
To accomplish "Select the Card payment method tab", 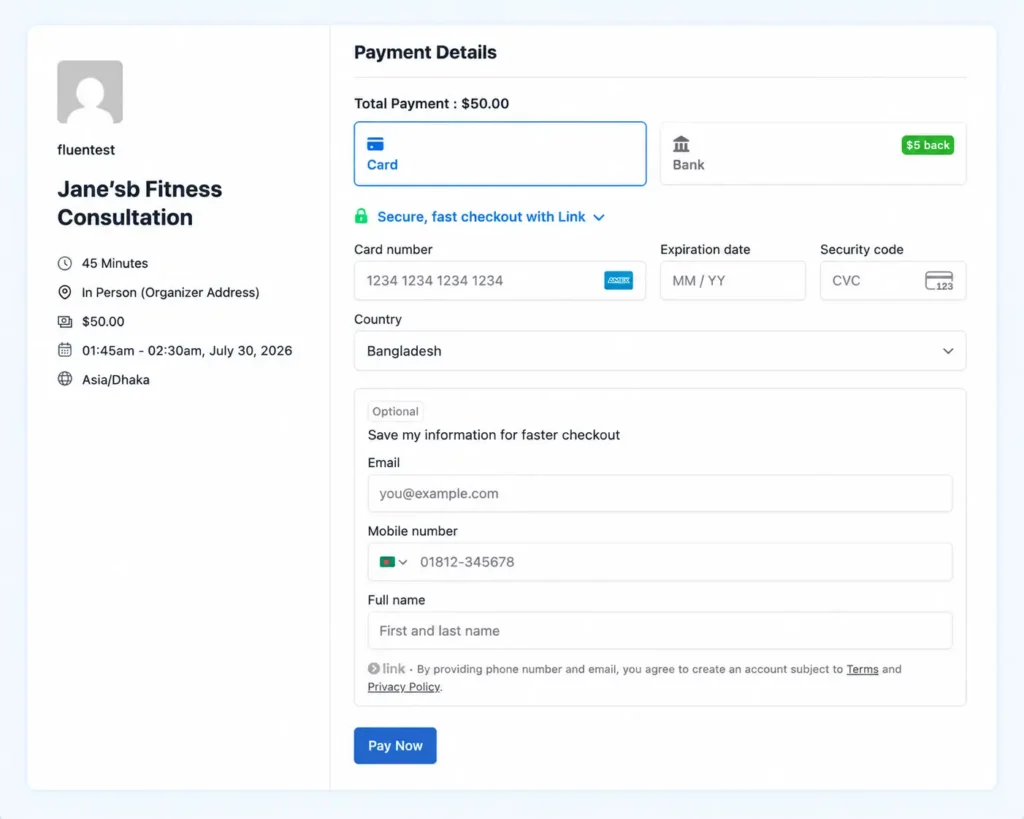I will point(500,153).
